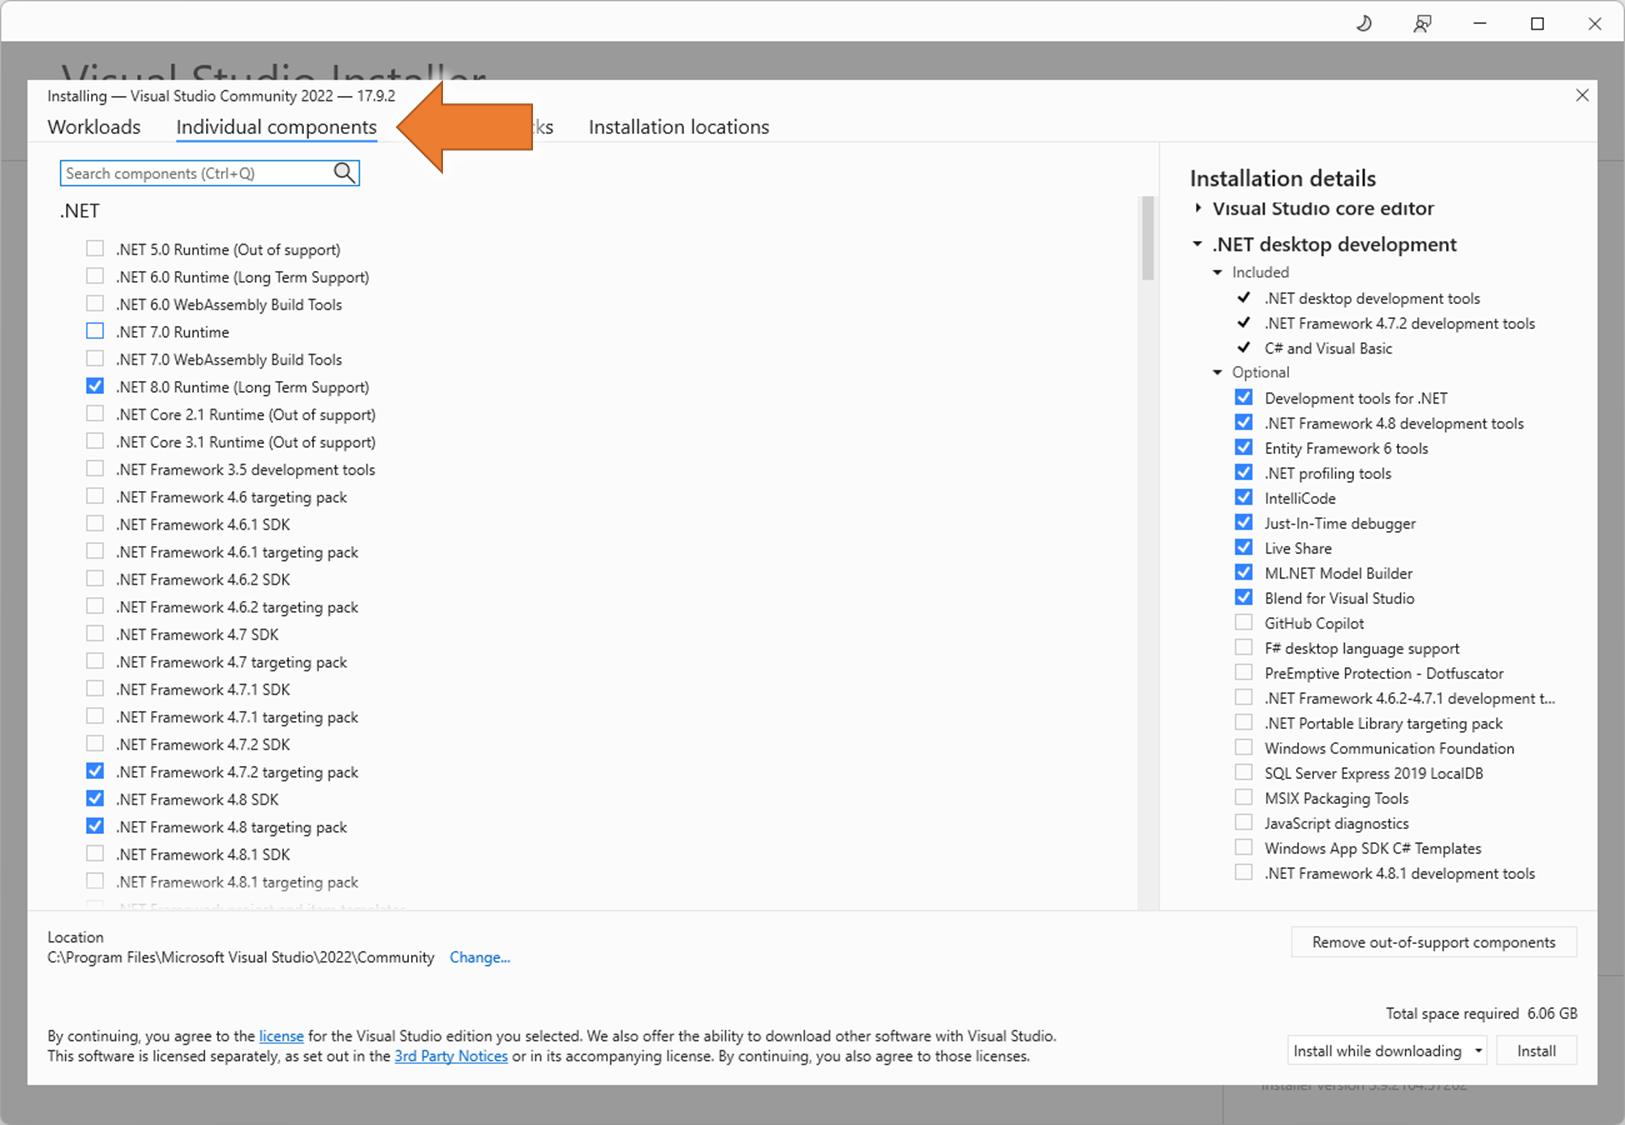Check .NET 5.0 Runtime (Out of support)
Viewport: 1625px width, 1125px height.
click(95, 249)
